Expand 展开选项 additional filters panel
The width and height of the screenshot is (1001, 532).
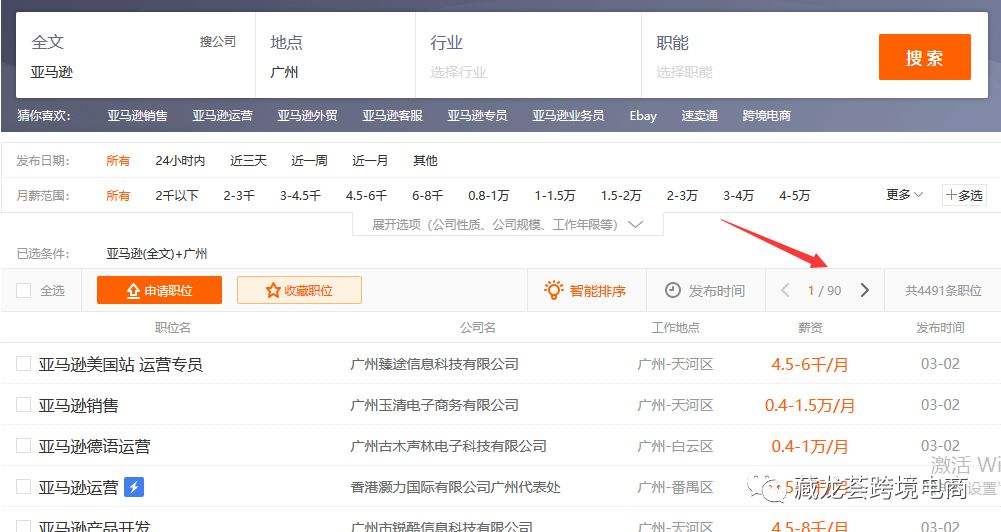tap(507, 225)
